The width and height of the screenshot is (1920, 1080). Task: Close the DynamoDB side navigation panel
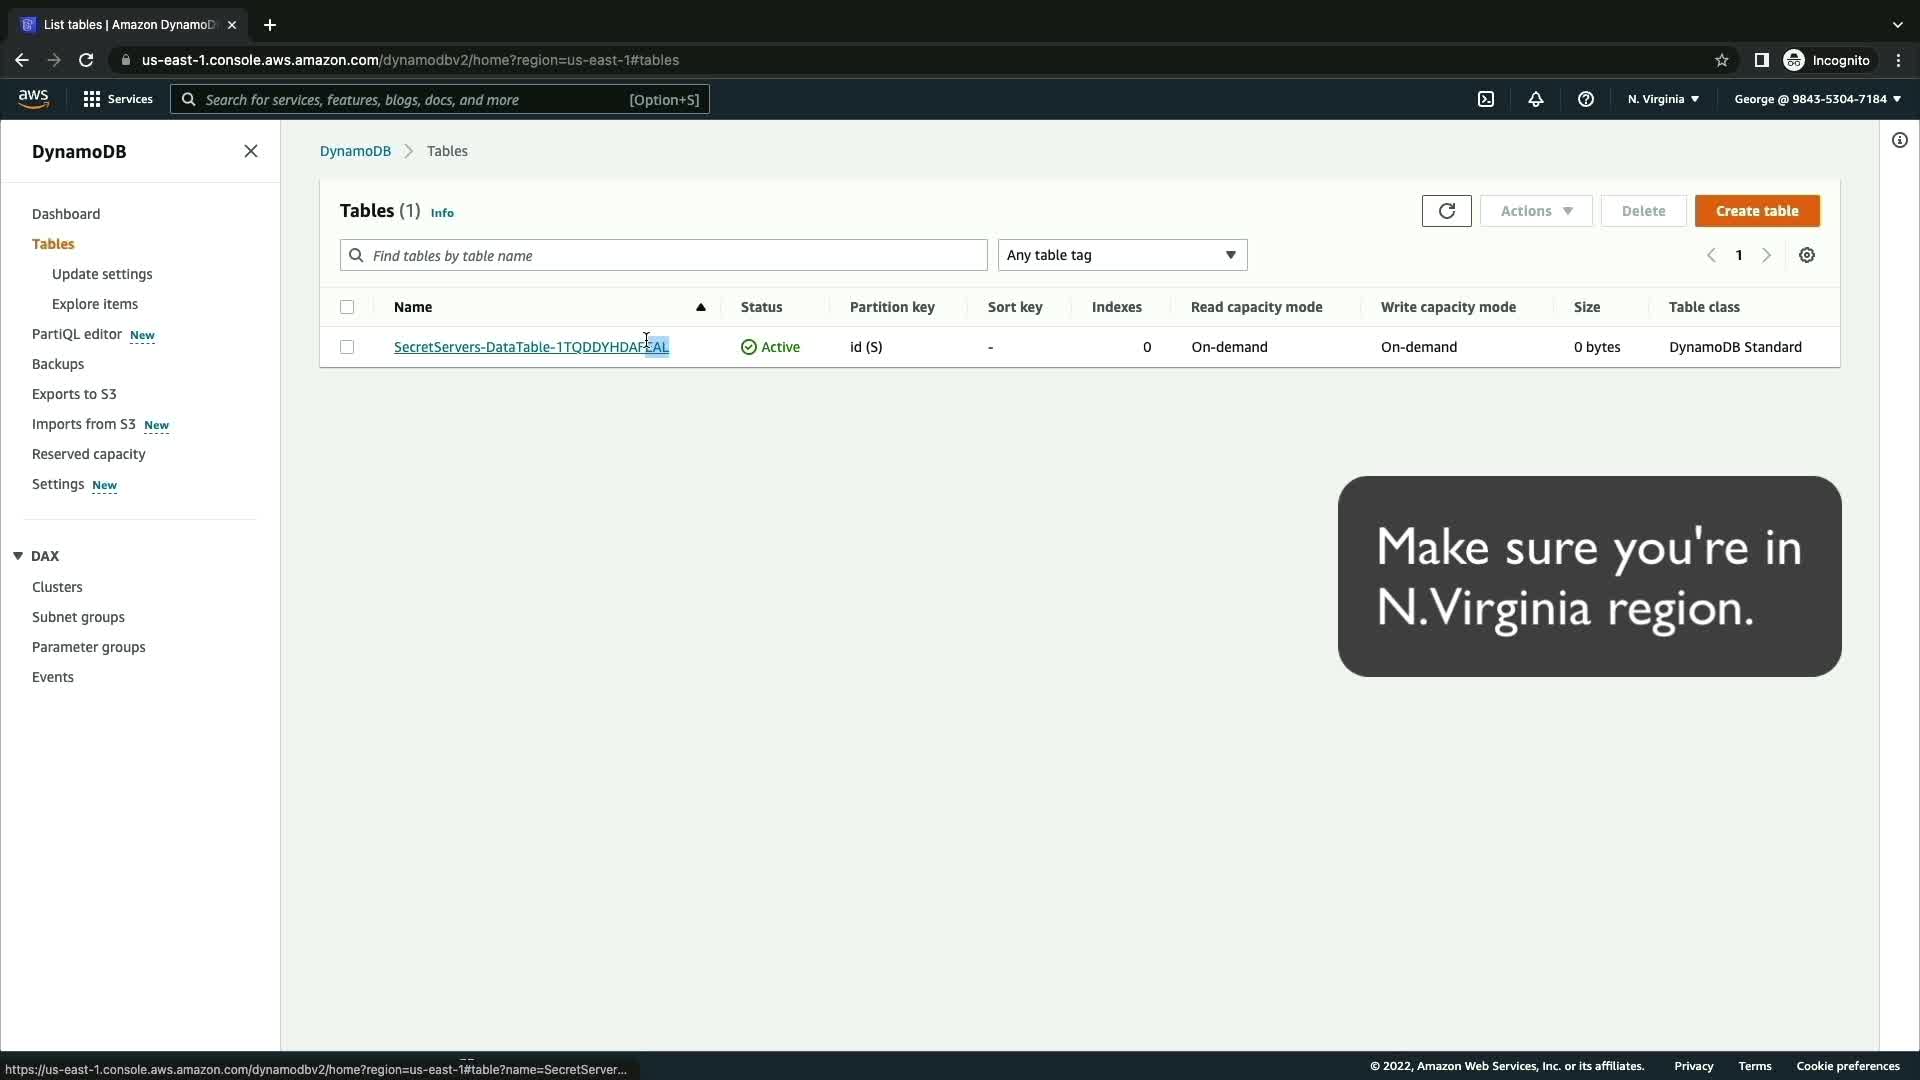tap(251, 151)
